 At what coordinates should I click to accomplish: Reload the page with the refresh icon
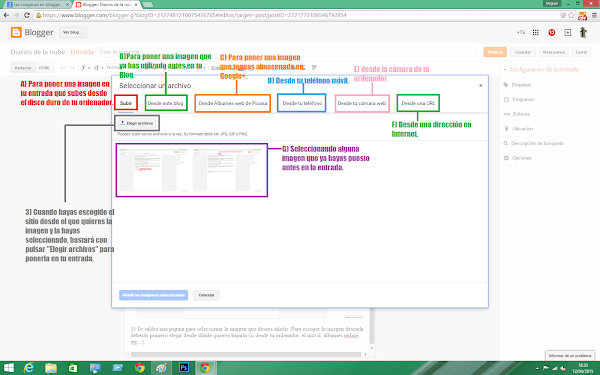(x=27, y=15)
